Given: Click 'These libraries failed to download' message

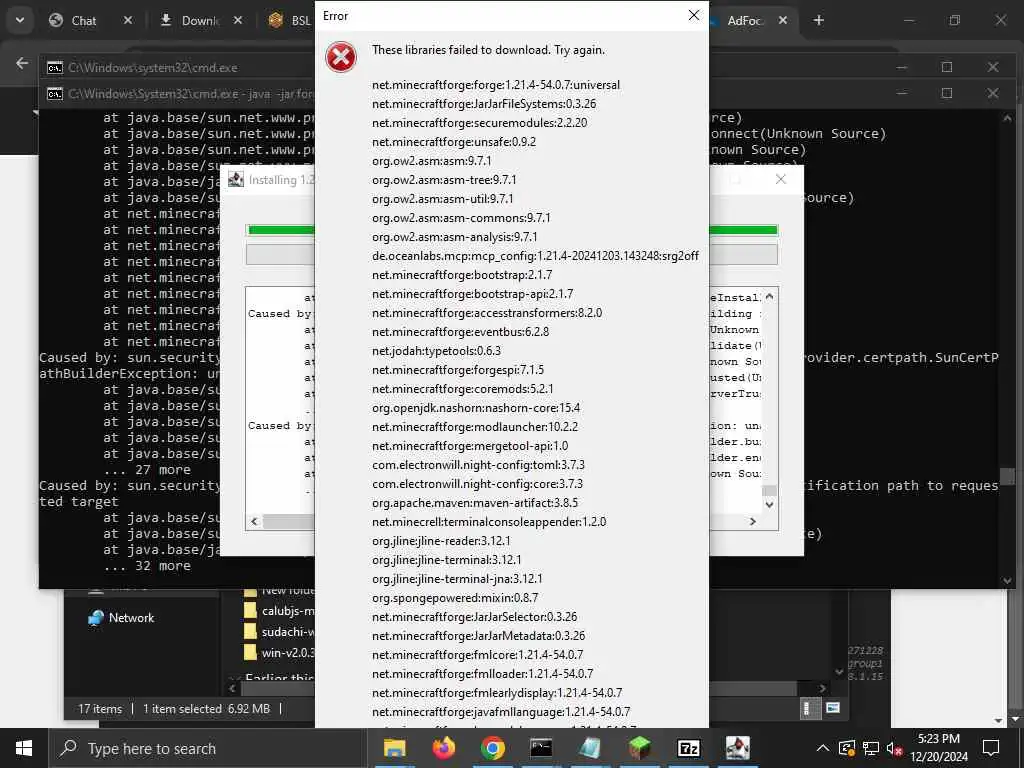Looking at the screenshot, I should click(x=488, y=50).
